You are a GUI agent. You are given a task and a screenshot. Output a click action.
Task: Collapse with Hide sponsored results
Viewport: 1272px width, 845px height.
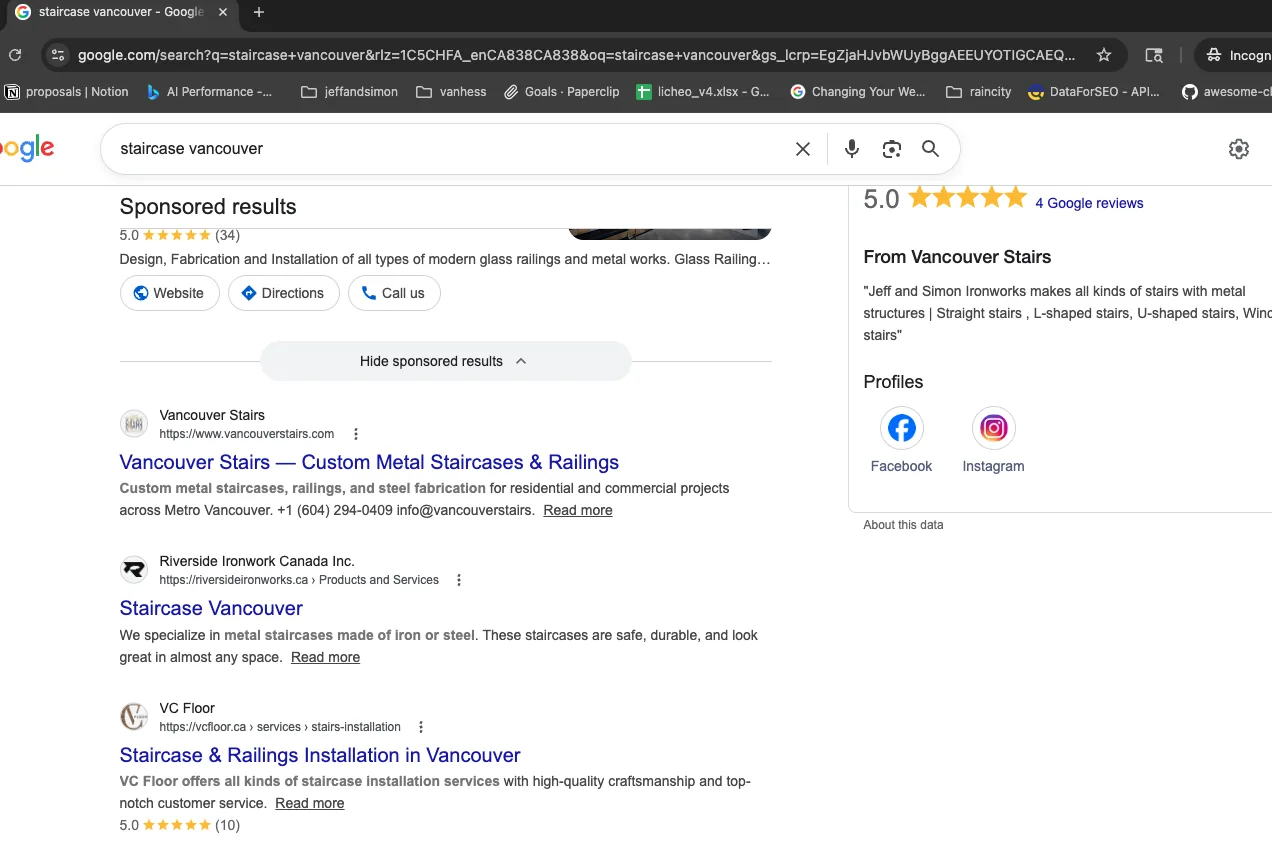(x=445, y=361)
